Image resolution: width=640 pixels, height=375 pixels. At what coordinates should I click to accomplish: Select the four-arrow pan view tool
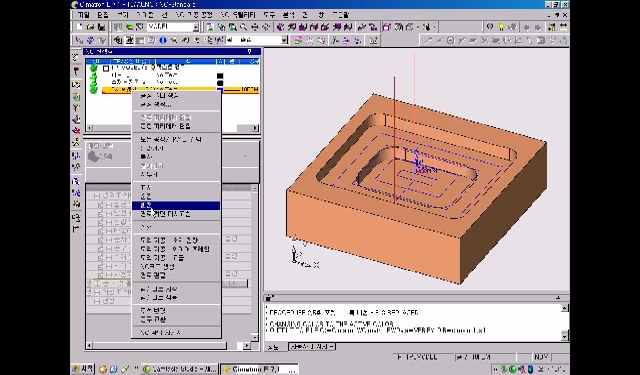tap(255, 27)
